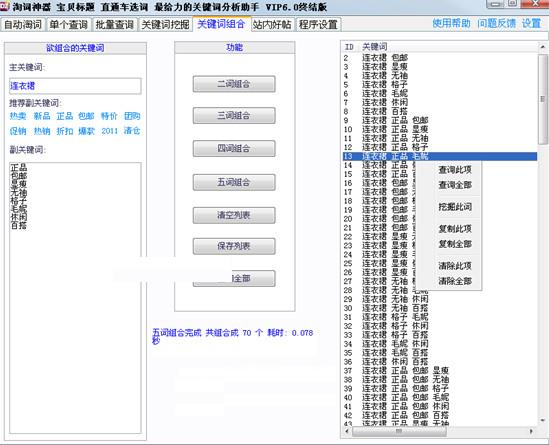
Task: Select highlighted row 13 连衣裙 正品 毛呢
Action: coord(440,156)
